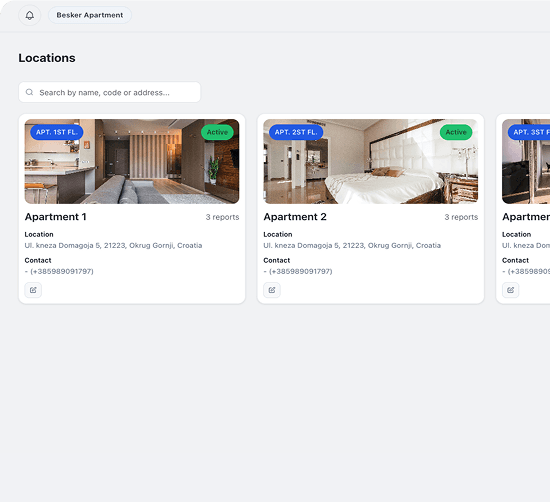The height and width of the screenshot is (502, 550).
Task: Open the Apartment 2 bedroom photo
Action: pyautogui.click(x=370, y=161)
